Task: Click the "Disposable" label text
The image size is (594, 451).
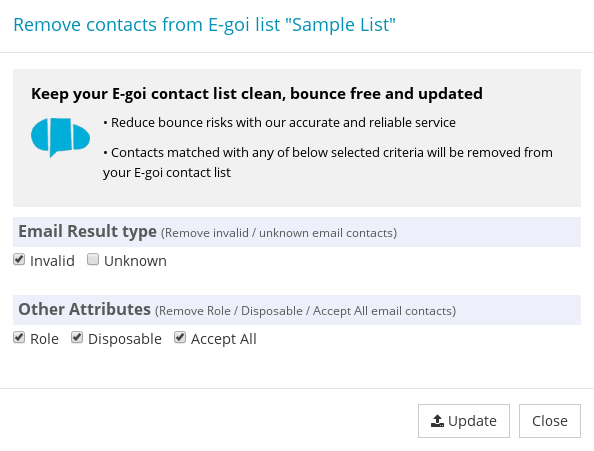Action: pos(125,339)
